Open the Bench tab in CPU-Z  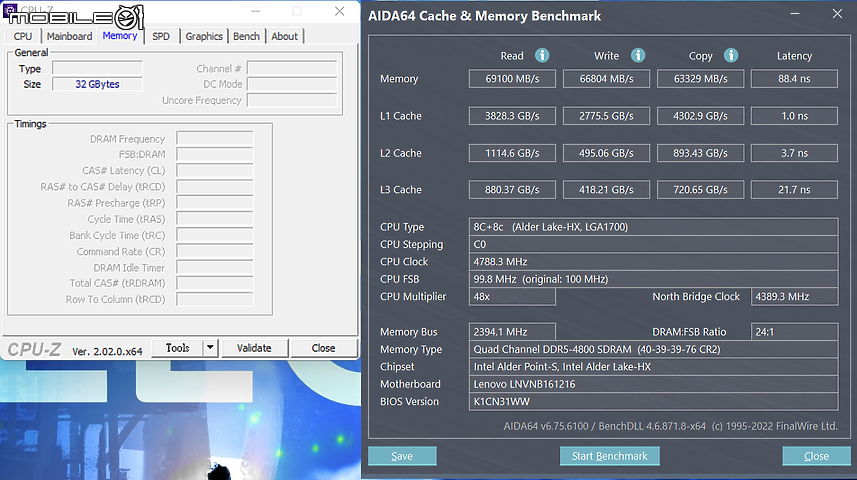pyautogui.click(x=246, y=36)
